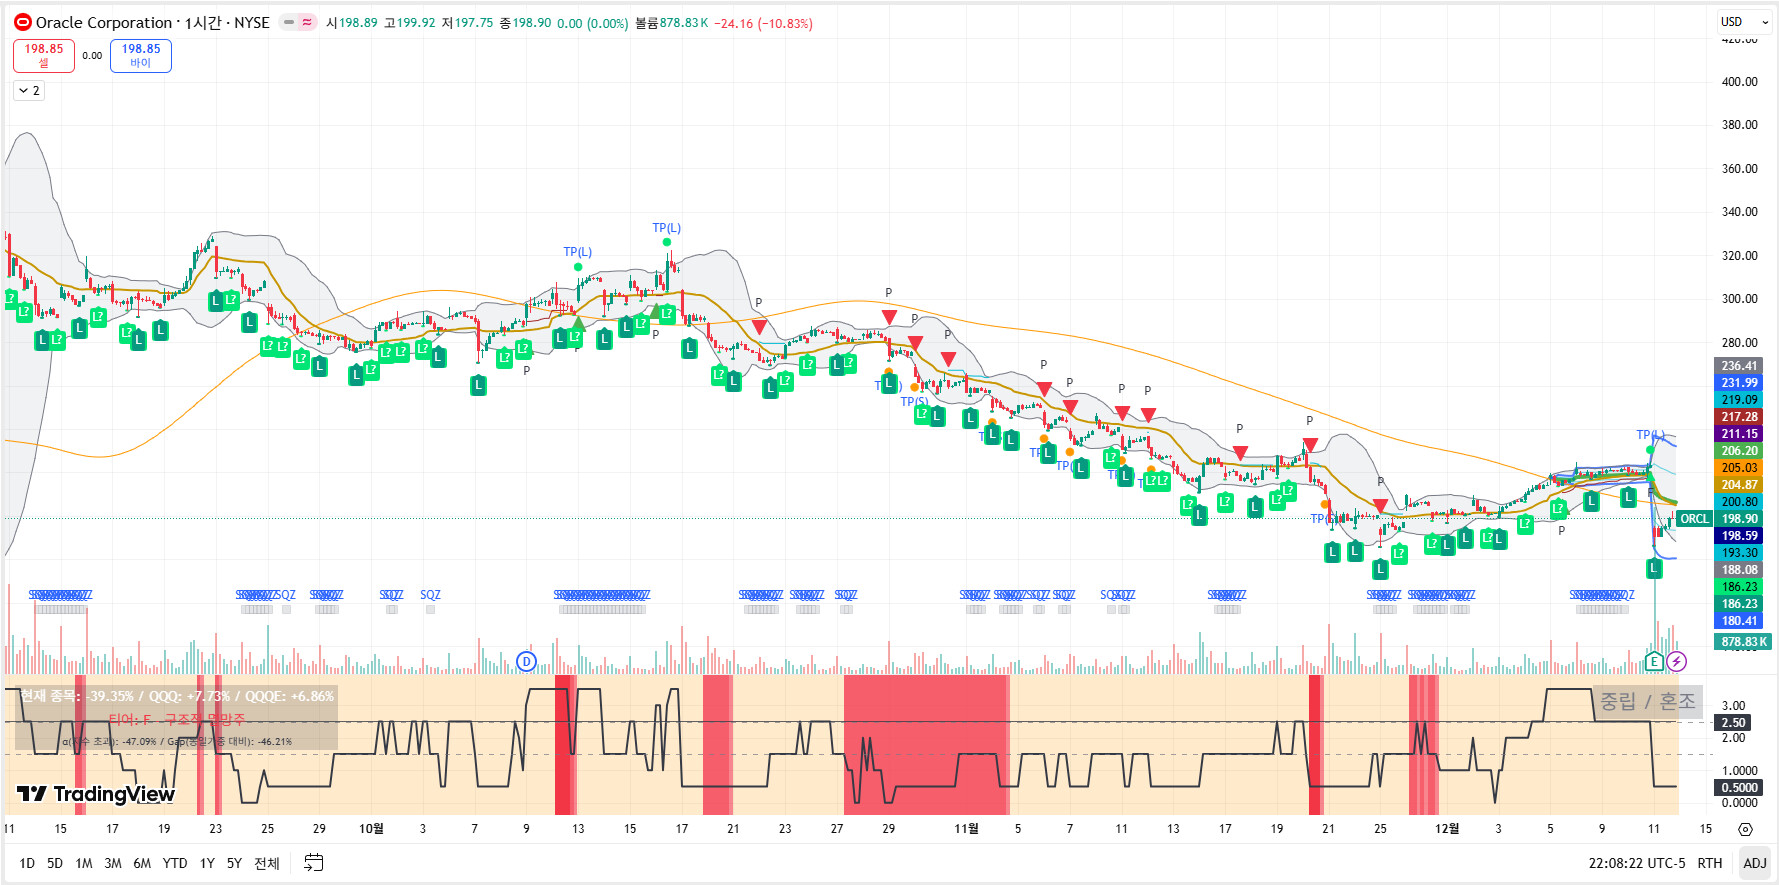Select the YTD time range
Image resolution: width=1779 pixels, height=885 pixels.
coord(175,863)
